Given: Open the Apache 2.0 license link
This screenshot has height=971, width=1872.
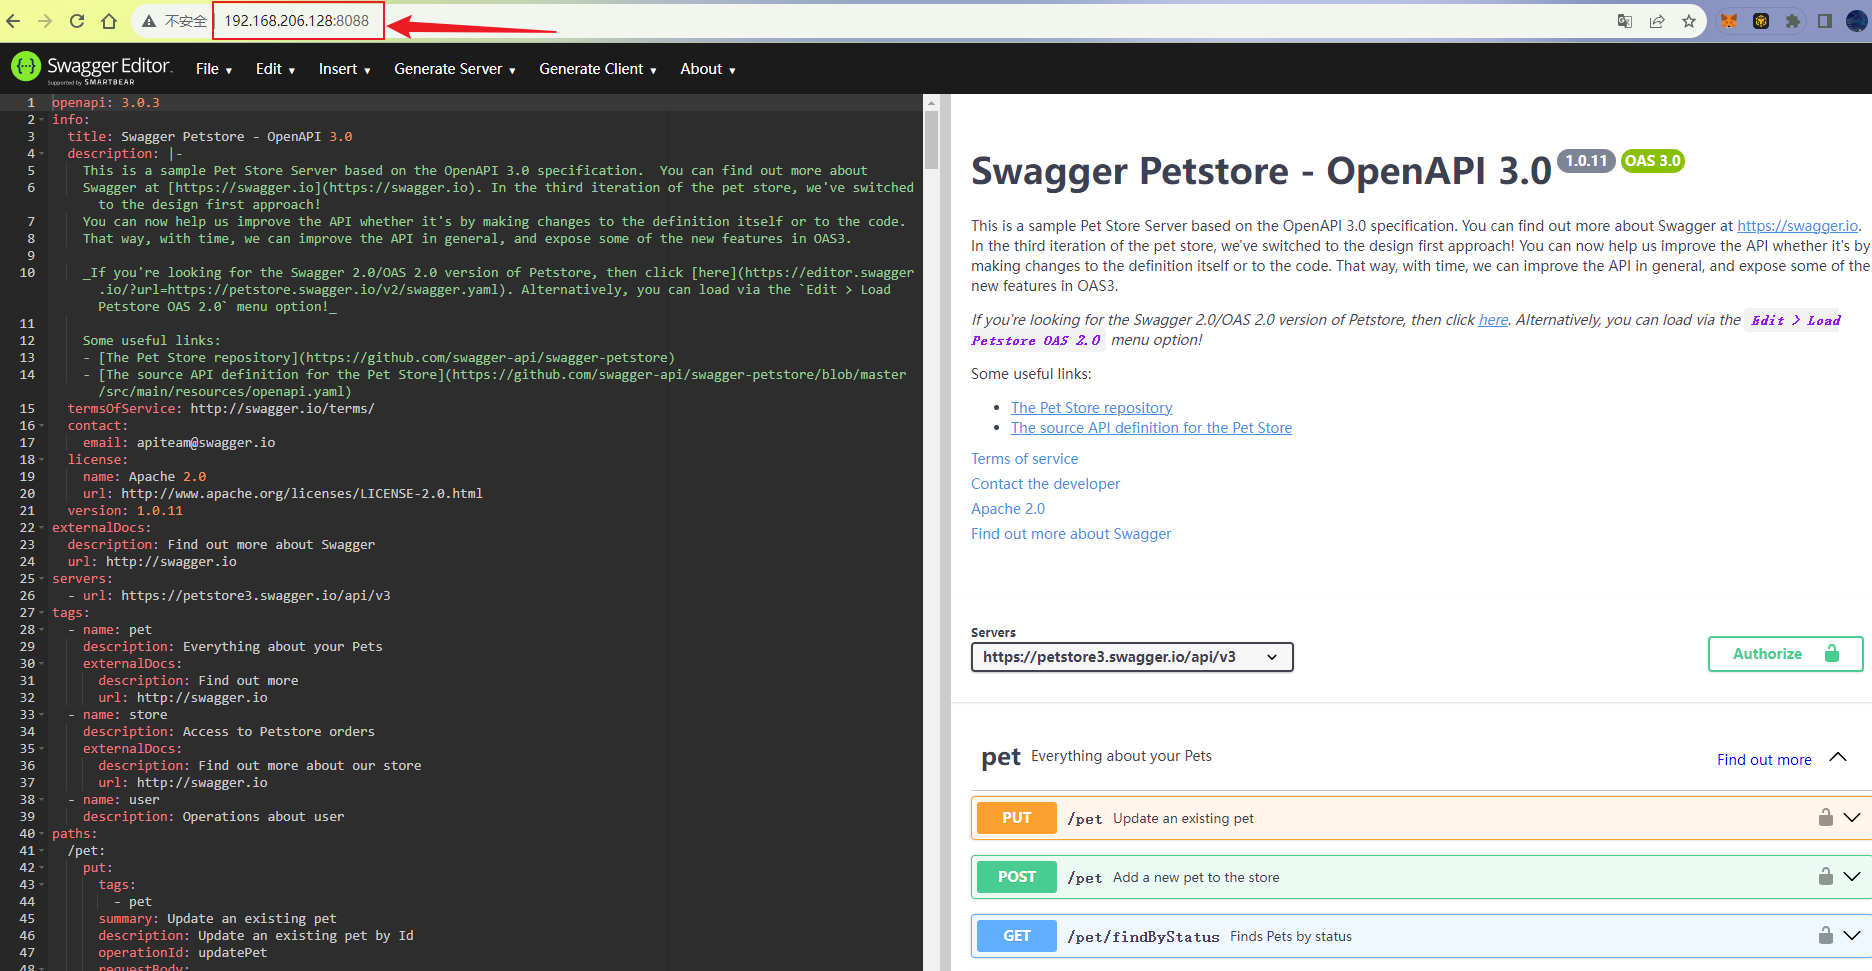Looking at the screenshot, I should tap(1008, 509).
